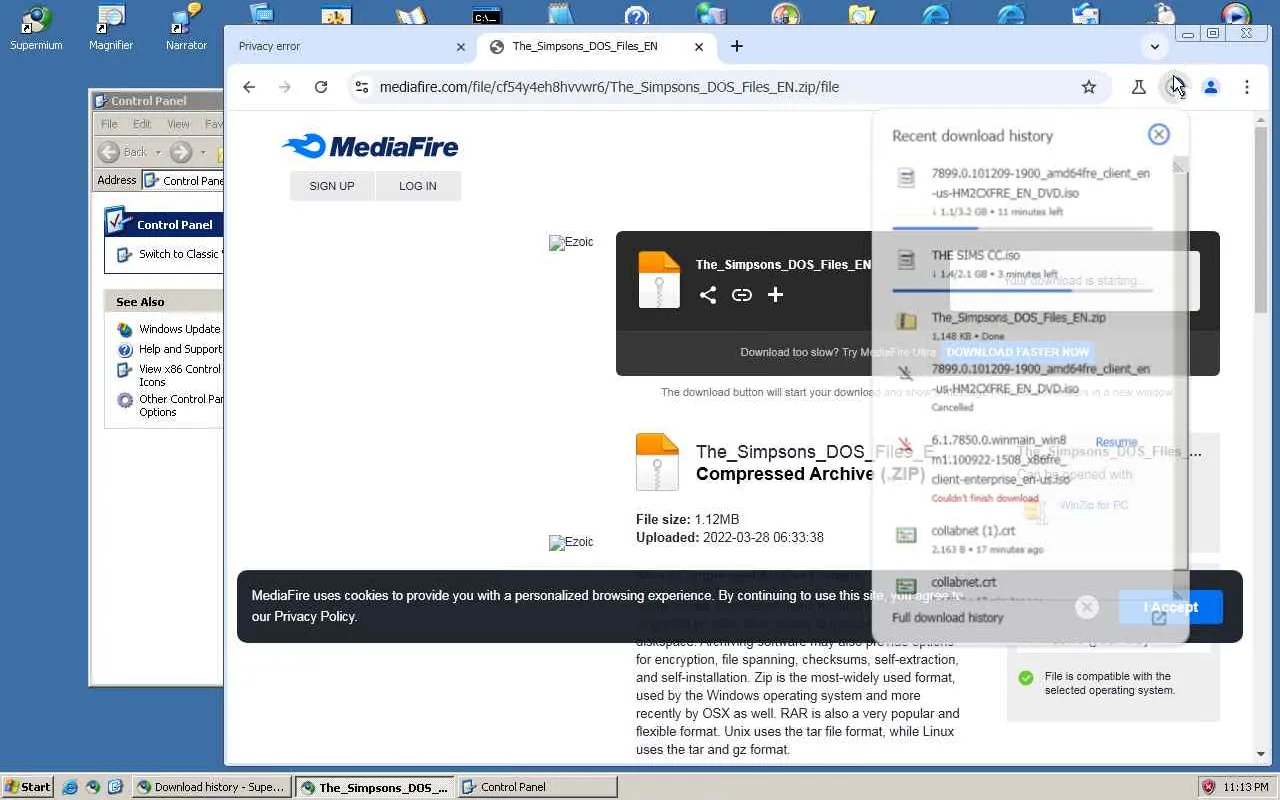The image size is (1280, 800).
Task: Launch the Magnifier desktop shortcut
Action: [110, 27]
